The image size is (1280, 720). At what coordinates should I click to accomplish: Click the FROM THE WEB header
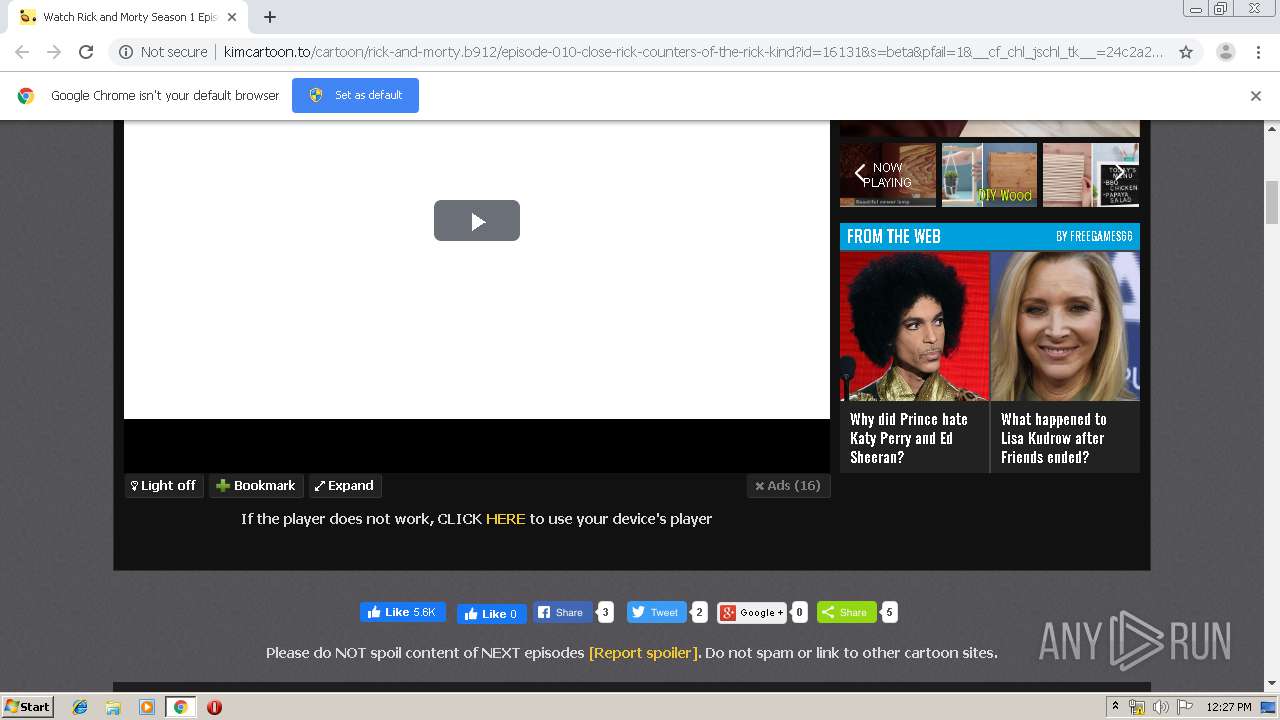(893, 236)
